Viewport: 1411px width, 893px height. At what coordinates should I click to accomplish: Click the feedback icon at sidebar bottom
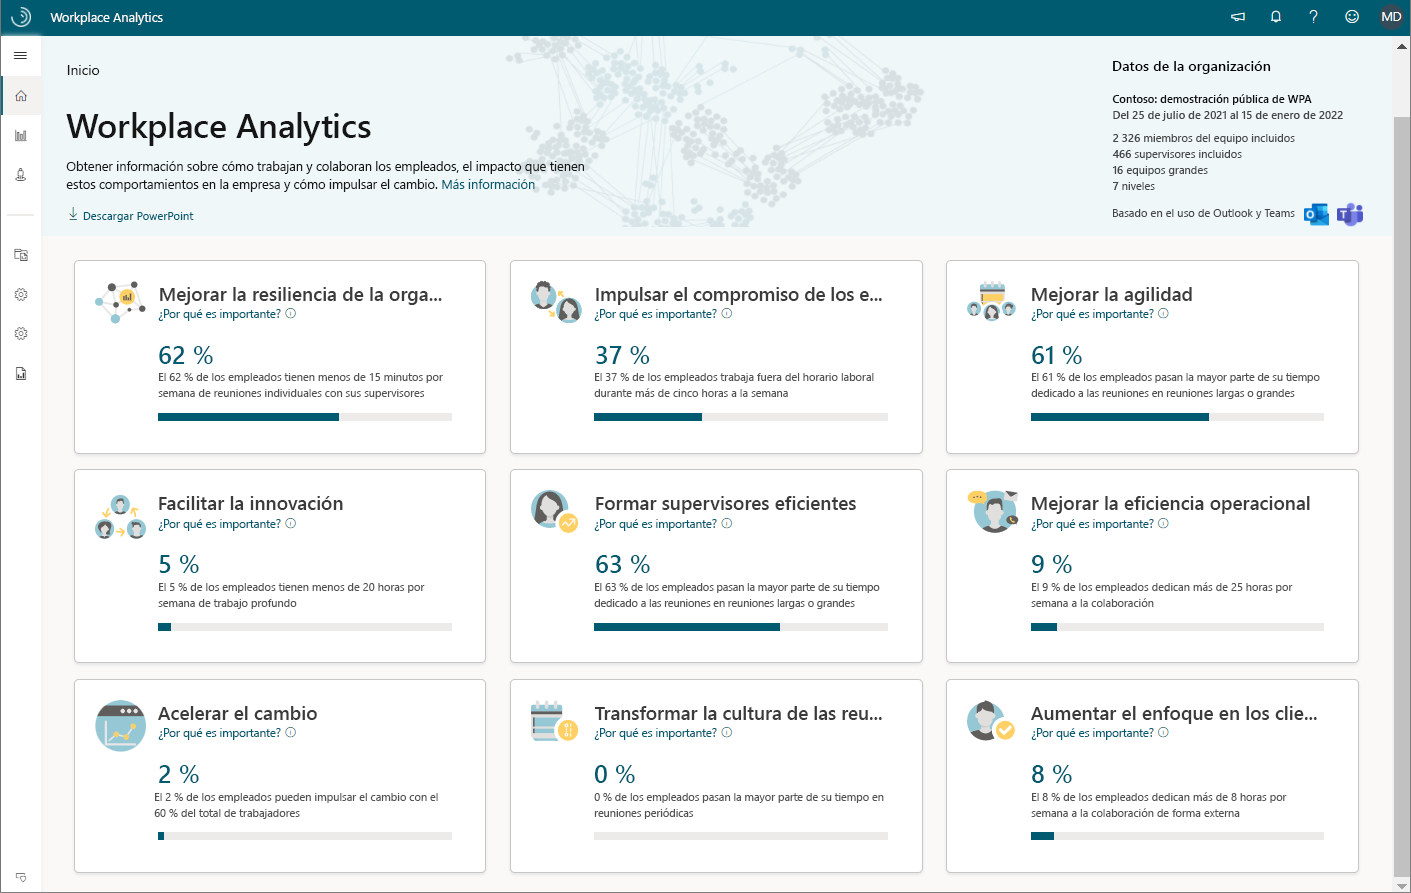pyautogui.click(x=21, y=877)
